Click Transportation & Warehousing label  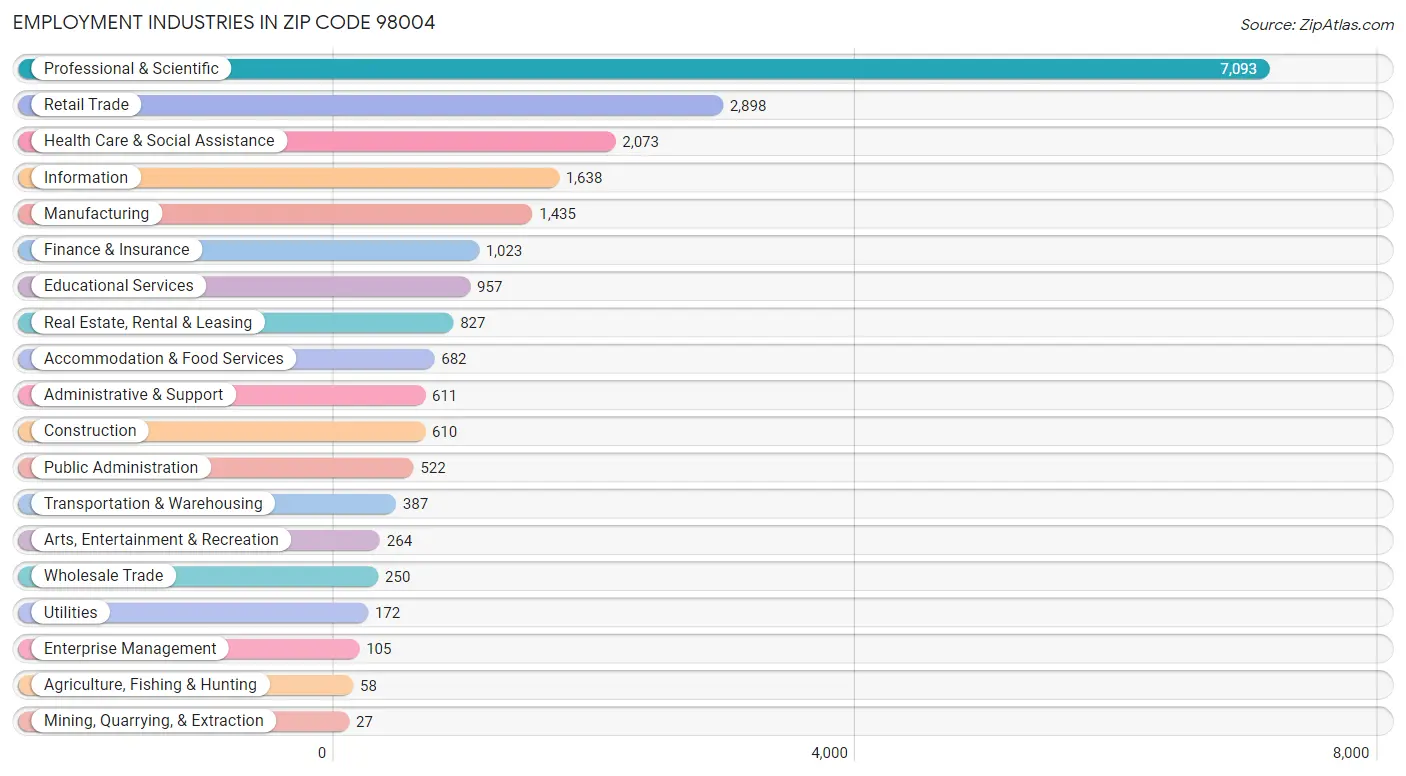pyautogui.click(x=153, y=504)
